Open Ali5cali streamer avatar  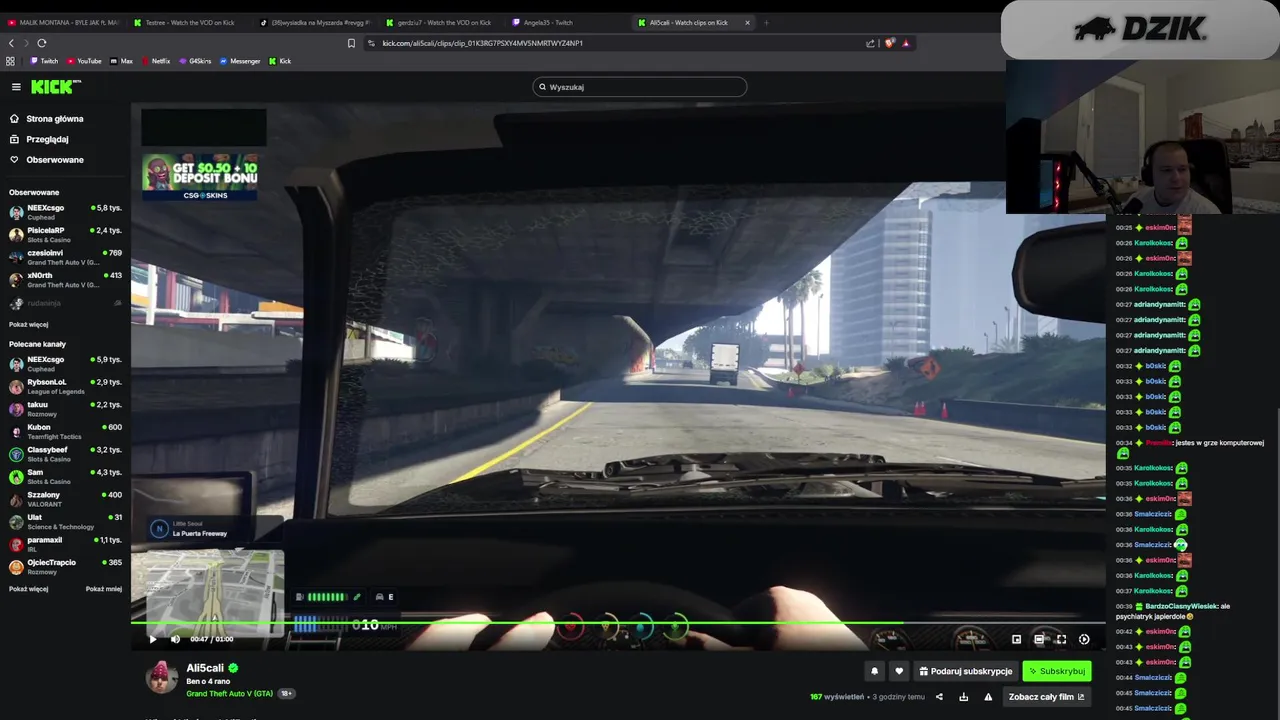click(162, 677)
